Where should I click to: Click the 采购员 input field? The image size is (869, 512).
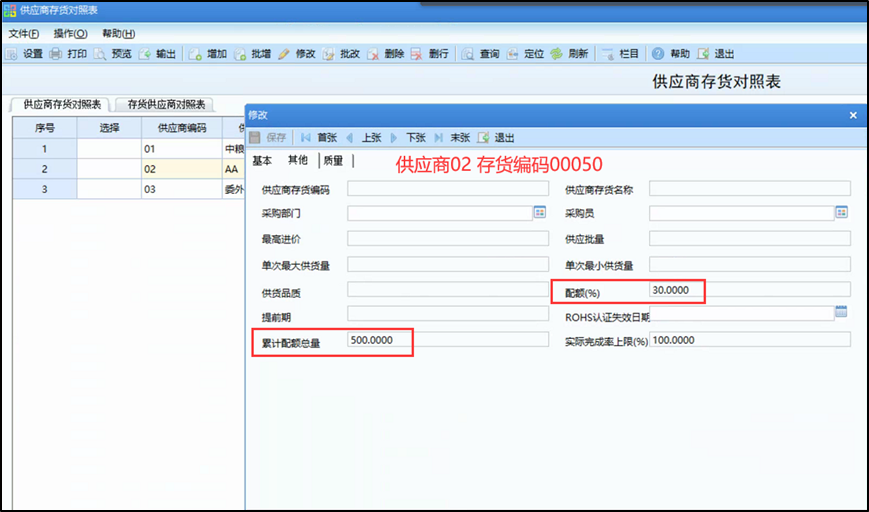point(742,213)
